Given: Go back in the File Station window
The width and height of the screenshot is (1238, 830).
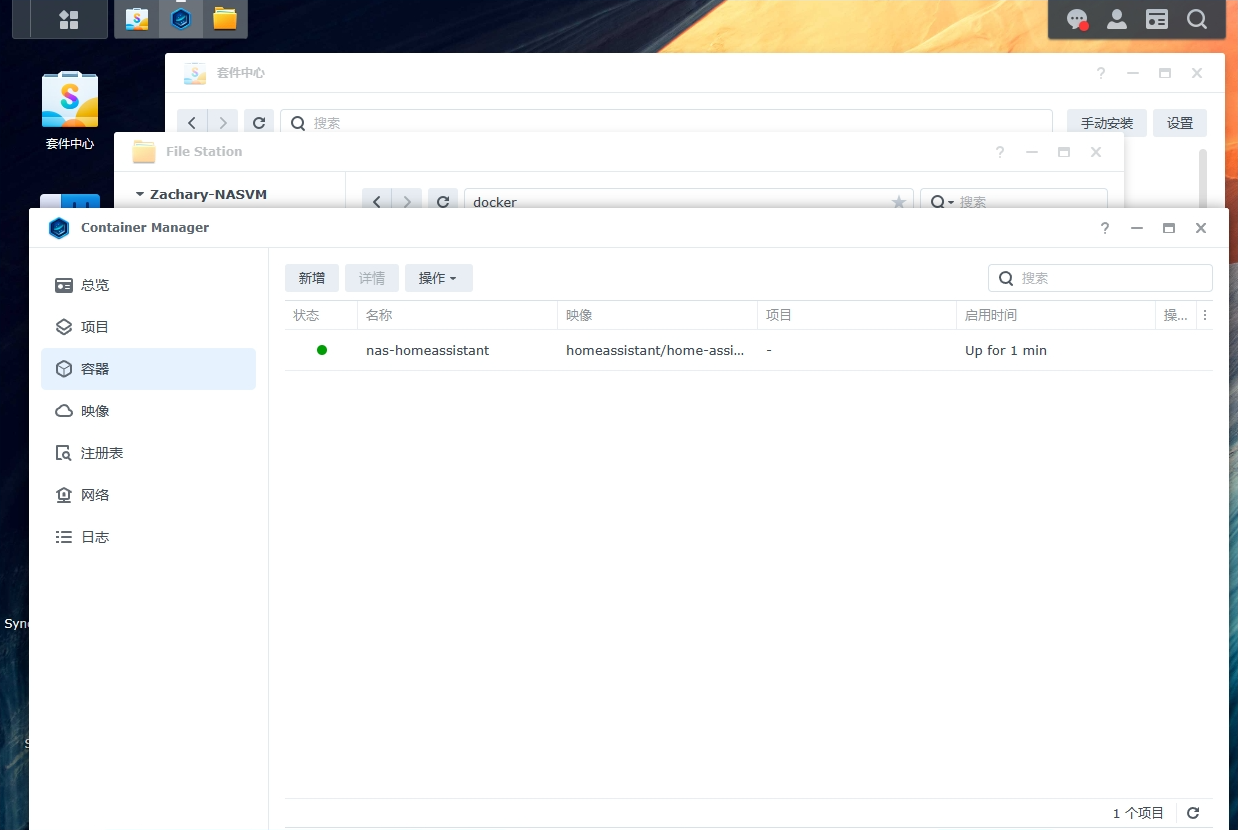Looking at the screenshot, I should click(x=377, y=201).
